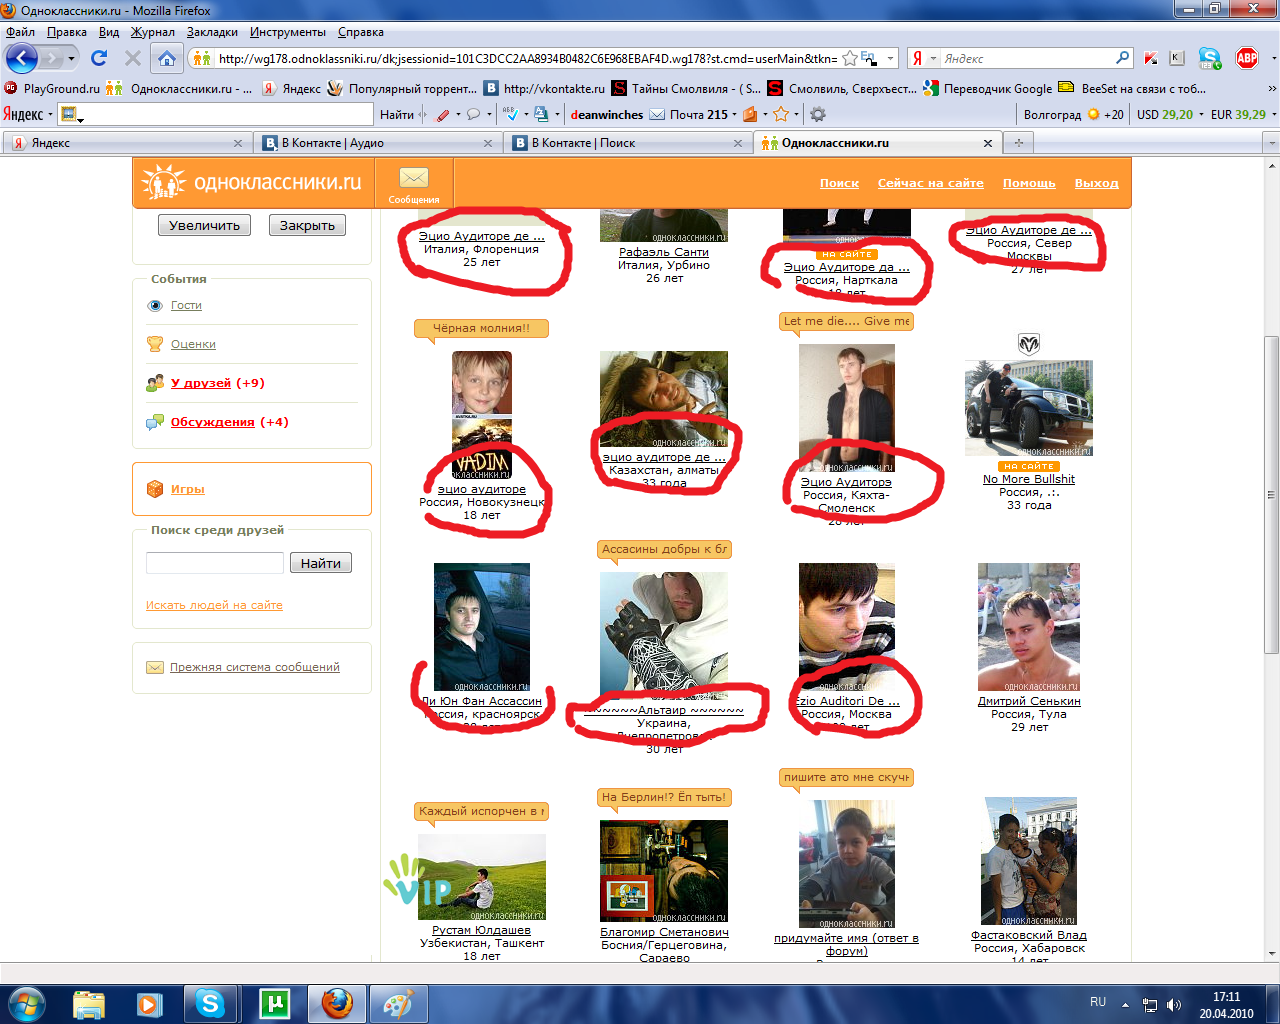Open the list all tabs dropdown
The width and height of the screenshot is (1280, 1024).
click(x=1272, y=143)
